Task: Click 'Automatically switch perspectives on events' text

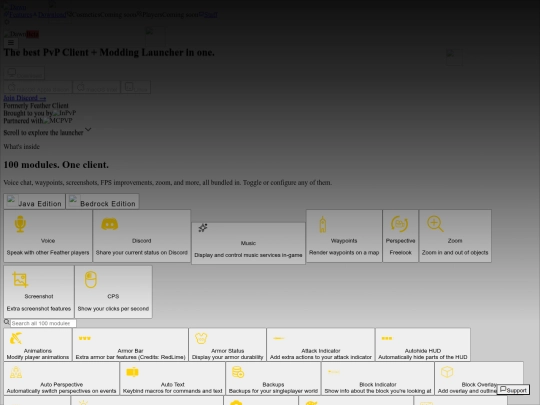Action: [x=61, y=391]
